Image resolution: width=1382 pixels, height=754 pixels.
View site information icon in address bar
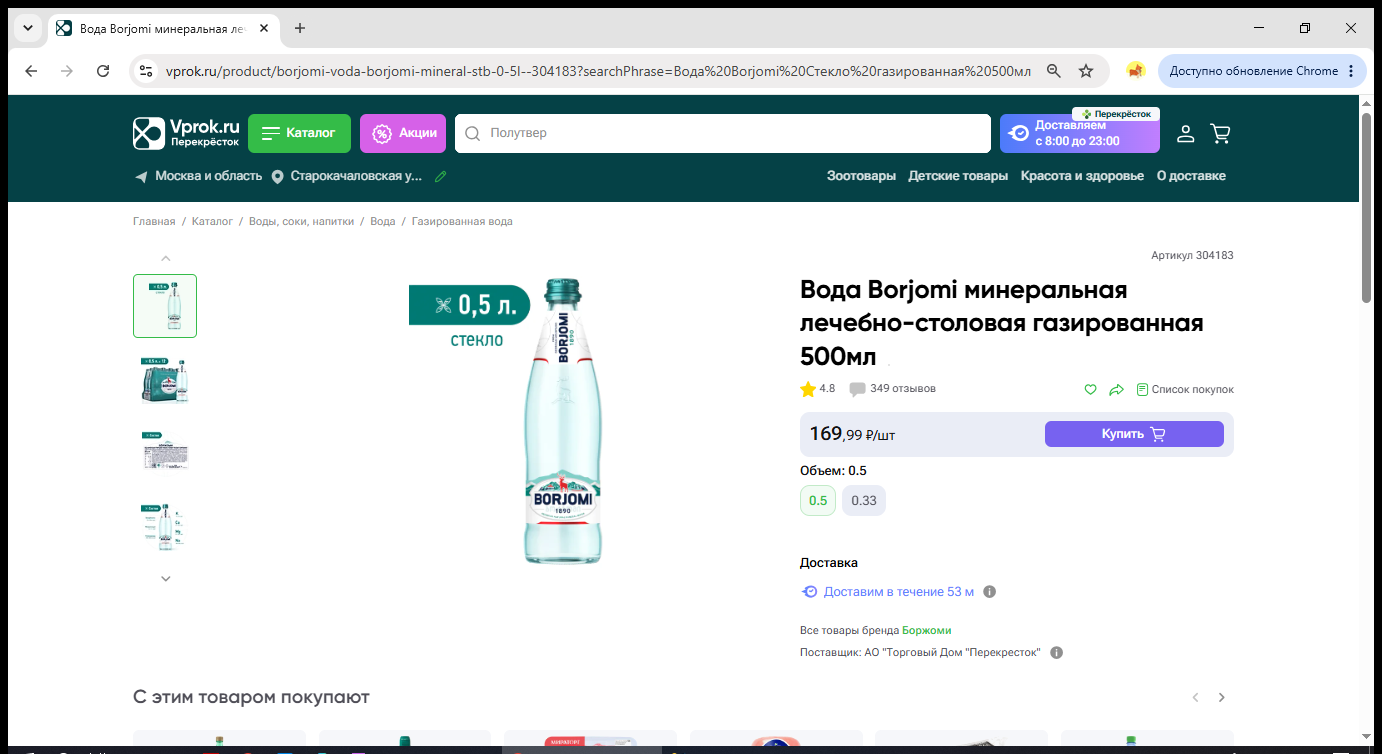click(146, 71)
